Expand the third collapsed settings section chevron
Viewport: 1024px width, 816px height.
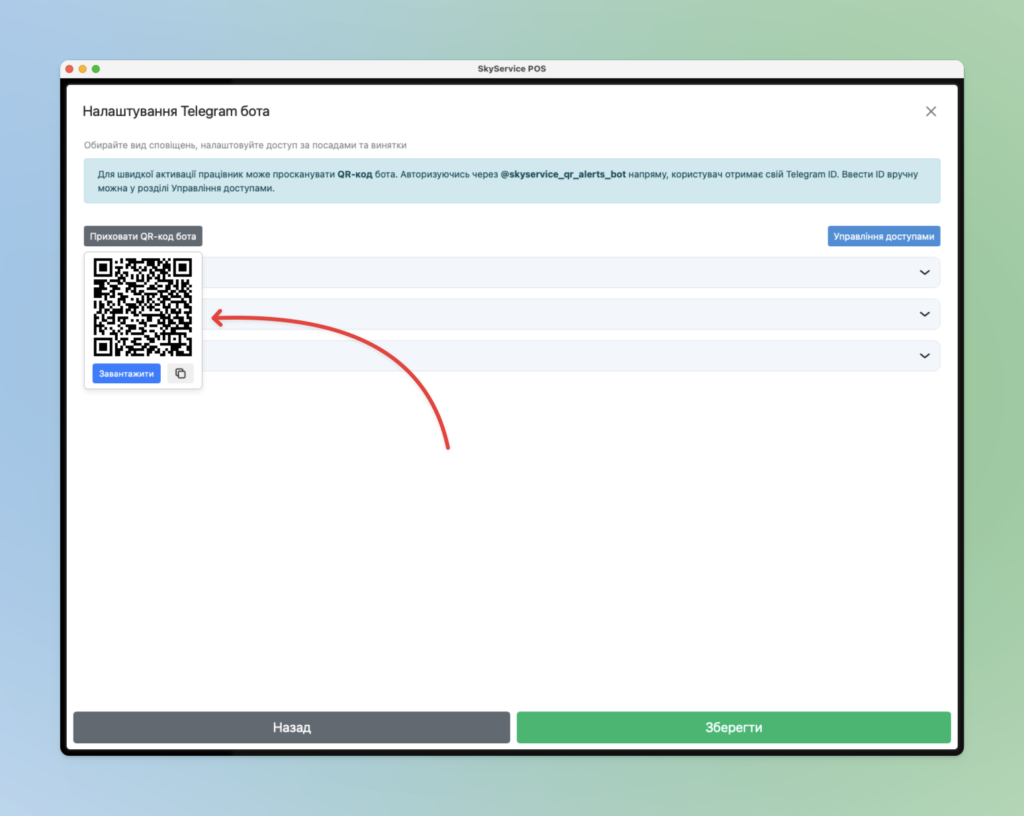pyautogui.click(x=924, y=356)
